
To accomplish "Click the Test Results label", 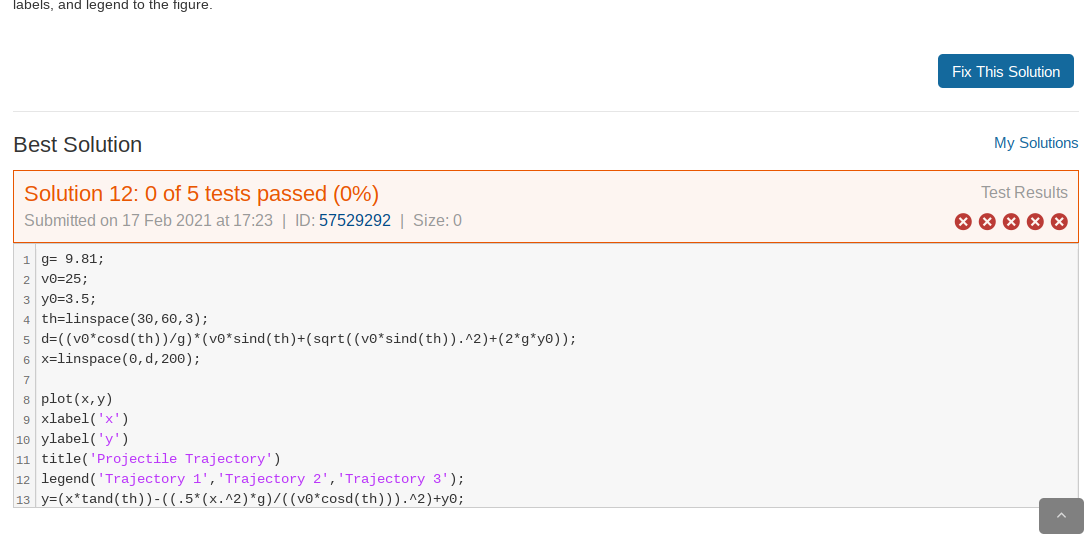I will pos(1023,192).
